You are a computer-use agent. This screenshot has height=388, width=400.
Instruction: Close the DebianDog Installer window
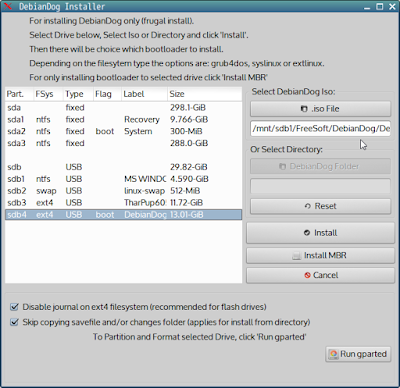pos(392,6)
